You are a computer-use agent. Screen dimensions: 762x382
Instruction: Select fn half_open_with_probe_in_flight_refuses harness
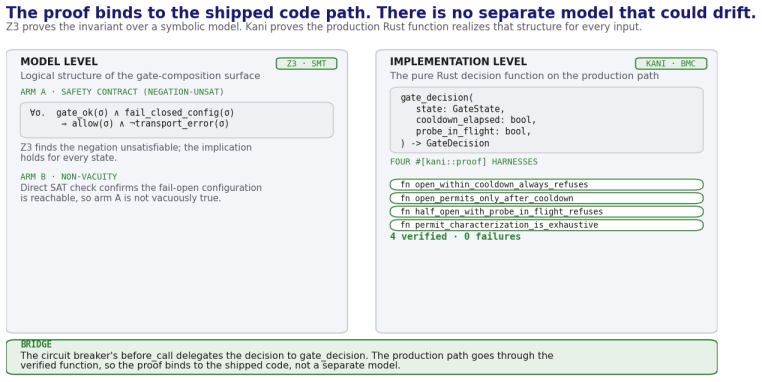tap(546, 211)
